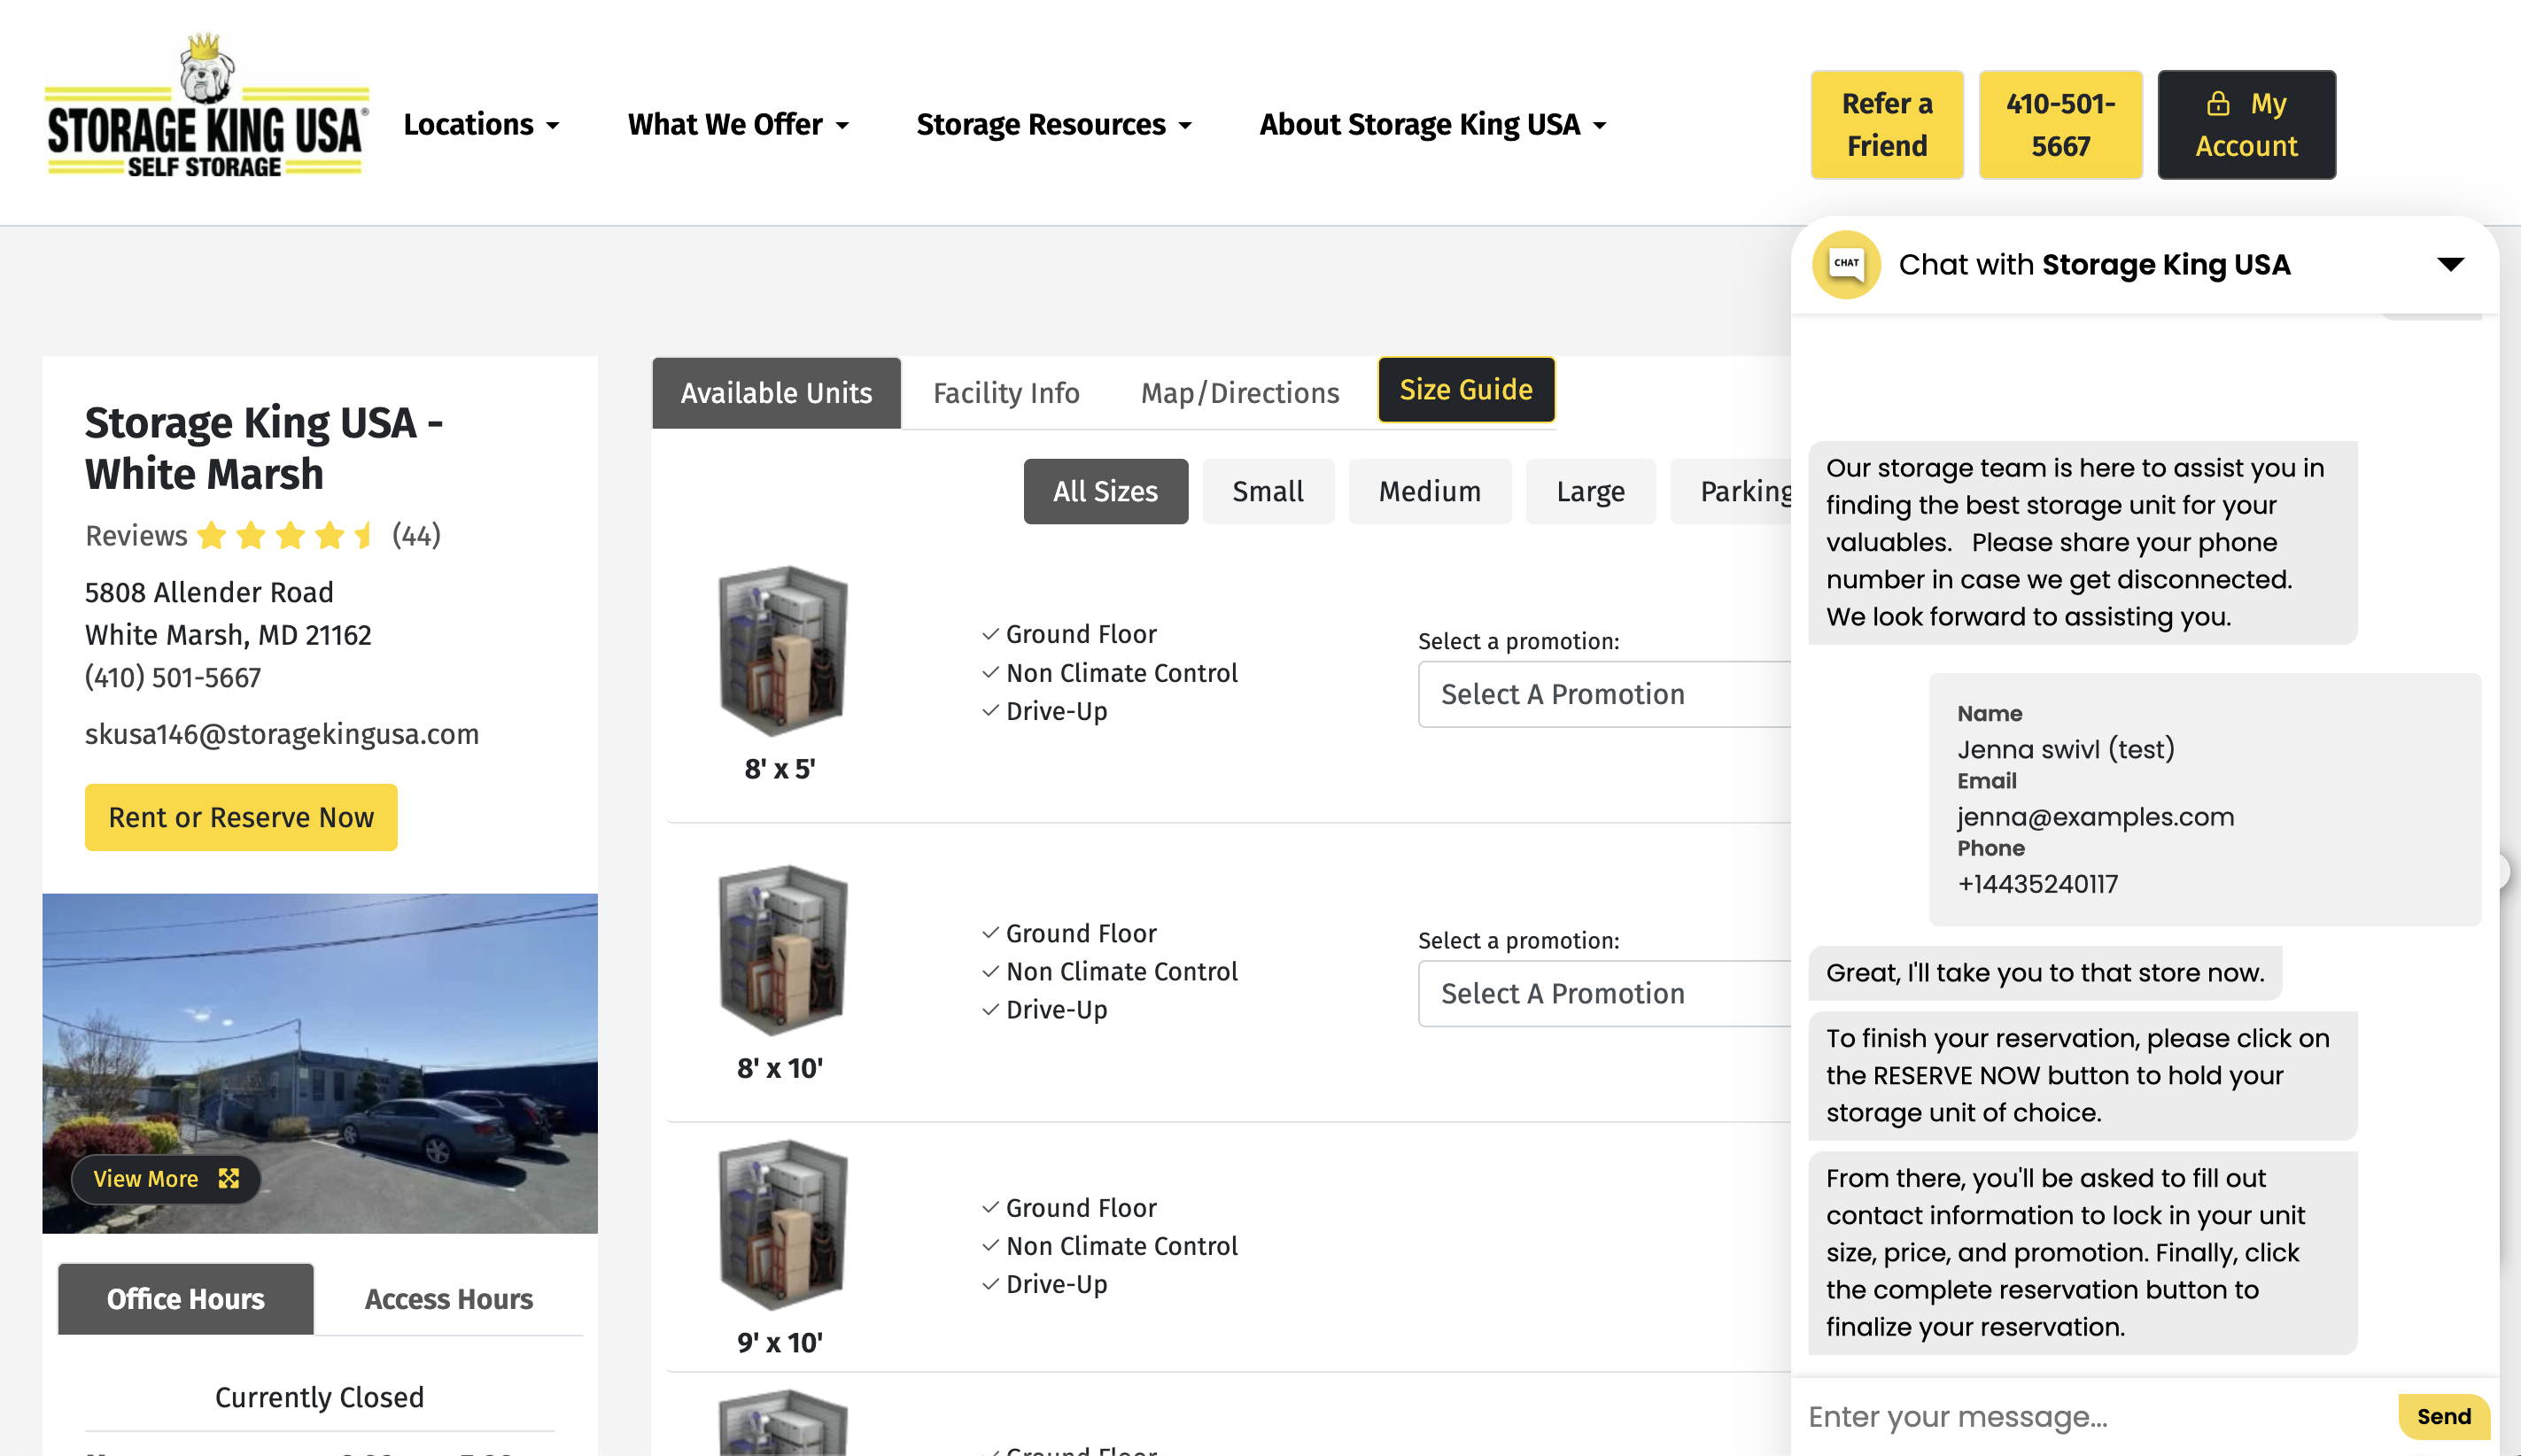Filter units by the Small size
The width and height of the screenshot is (2521, 1456).
tap(1267, 491)
